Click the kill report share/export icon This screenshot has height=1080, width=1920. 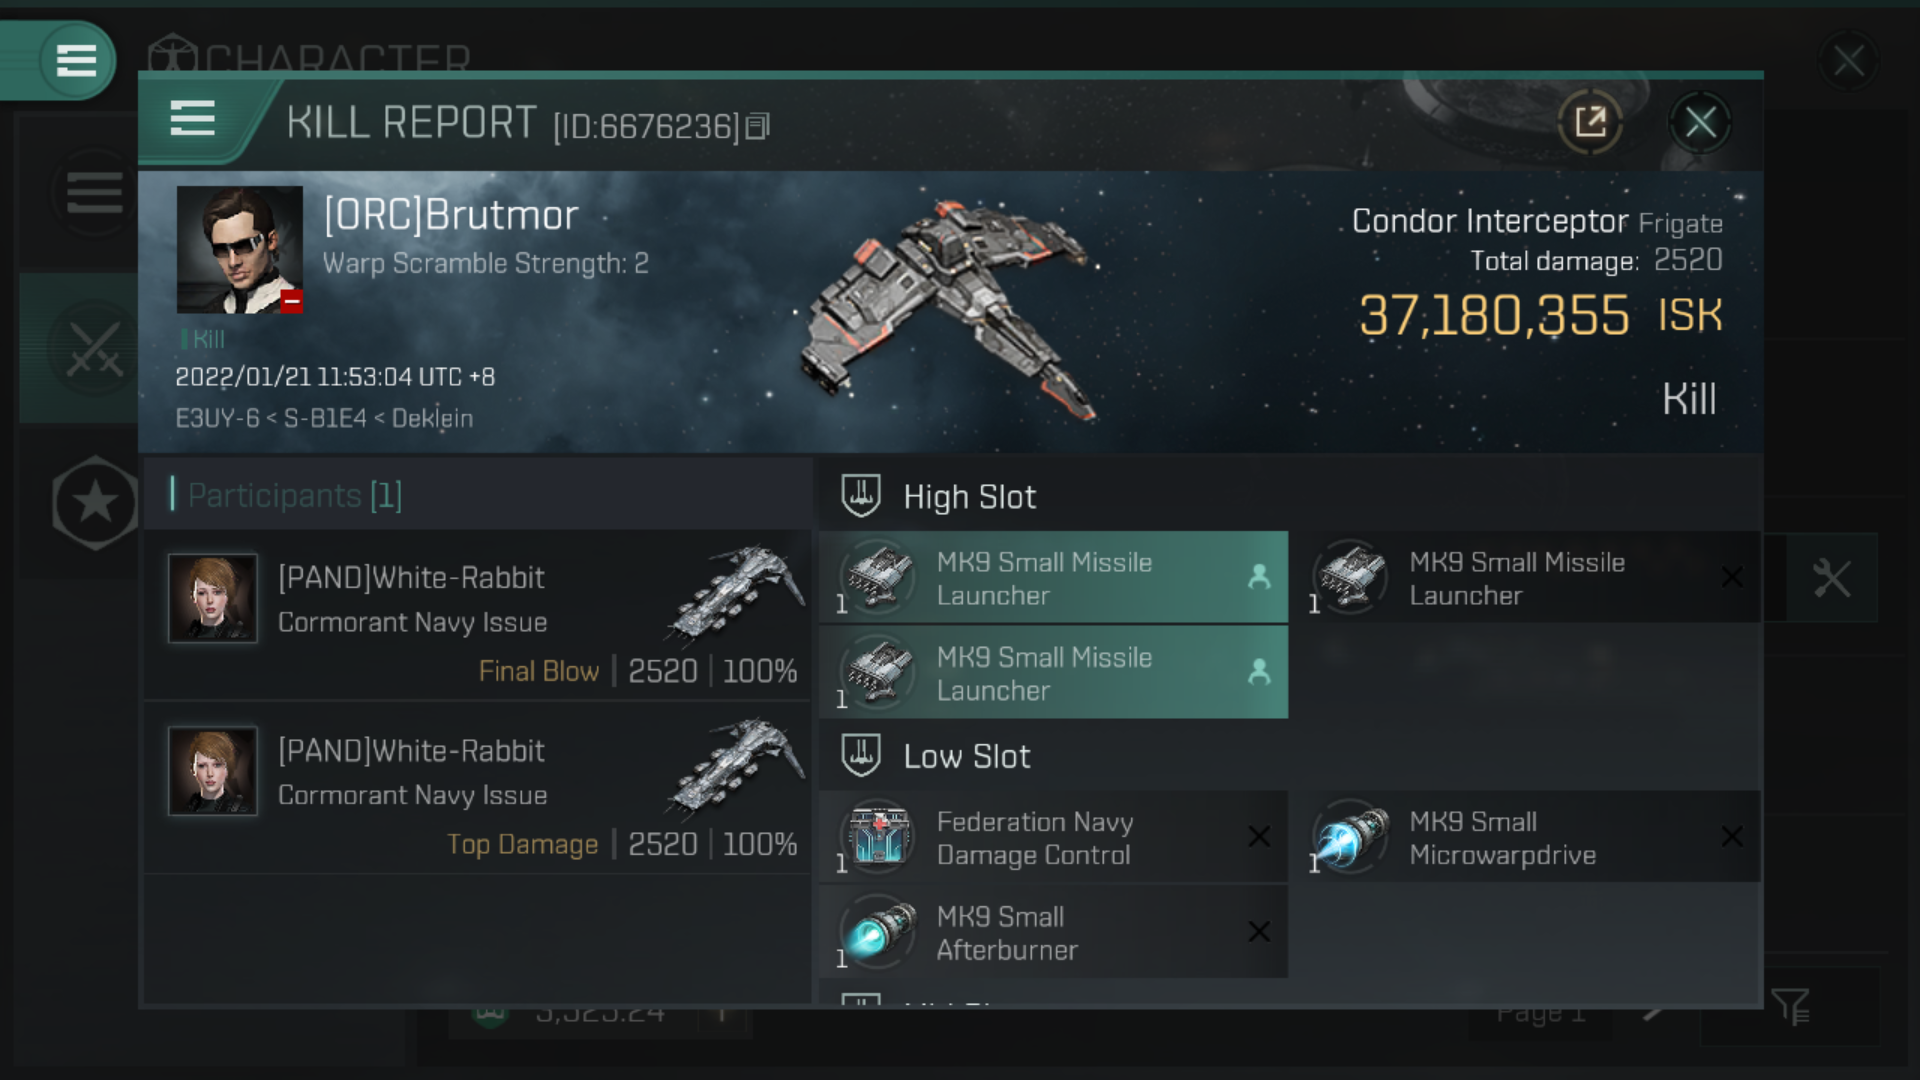[x=1593, y=121]
